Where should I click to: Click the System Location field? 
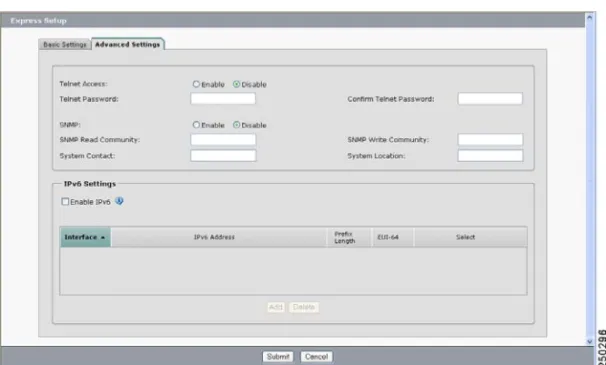coord(490,155)
